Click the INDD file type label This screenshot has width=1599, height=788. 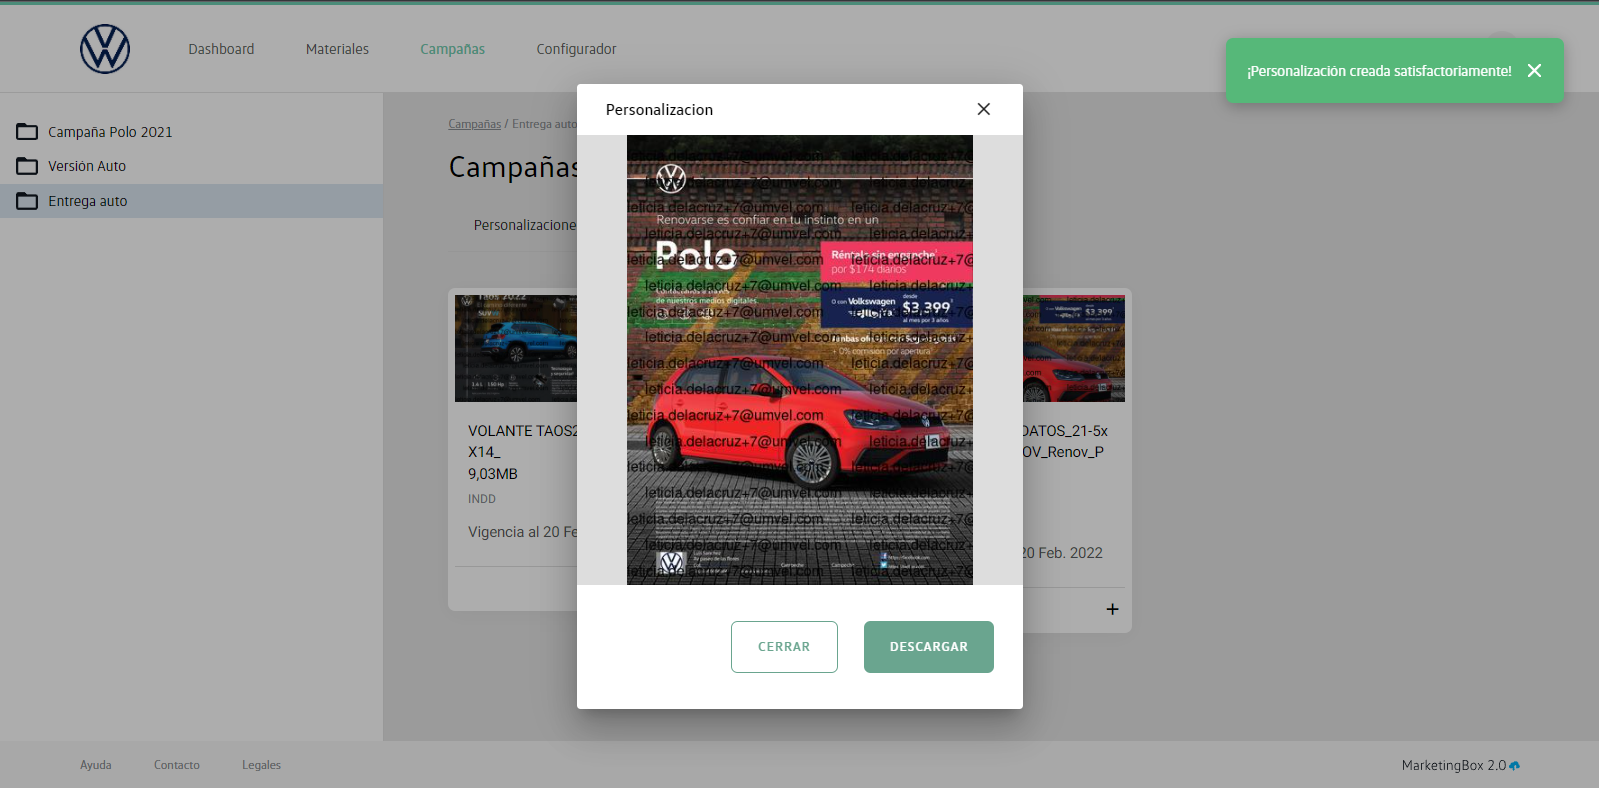[482, 499]
